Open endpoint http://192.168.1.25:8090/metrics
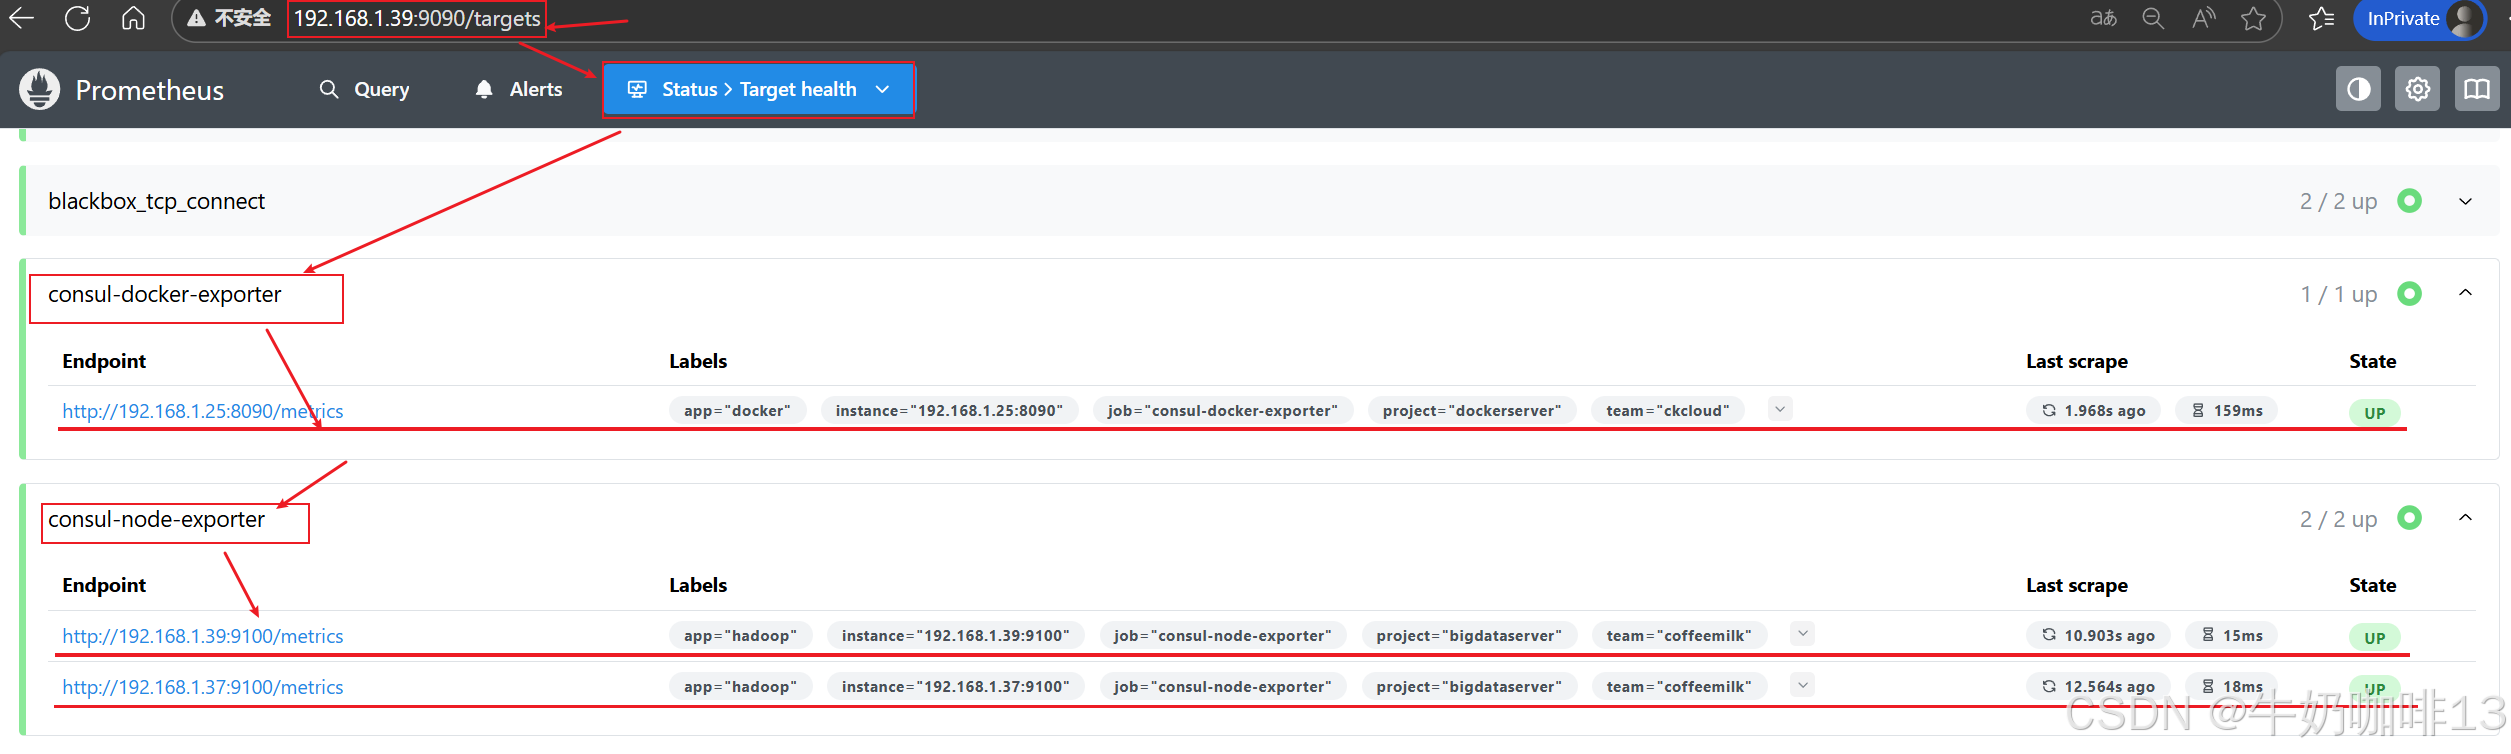2511x754 pixels. pos(203,411)
